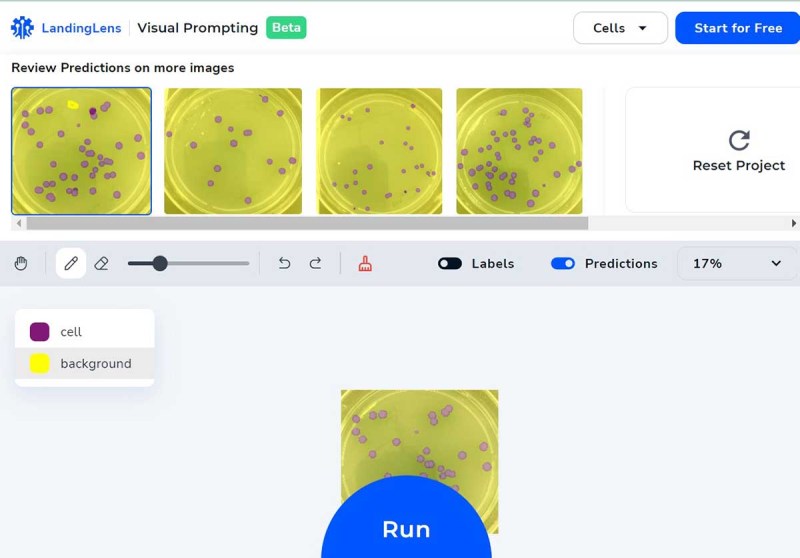Toggle the Predictions switch off
800x558 pixels.
tap(563, 263)
